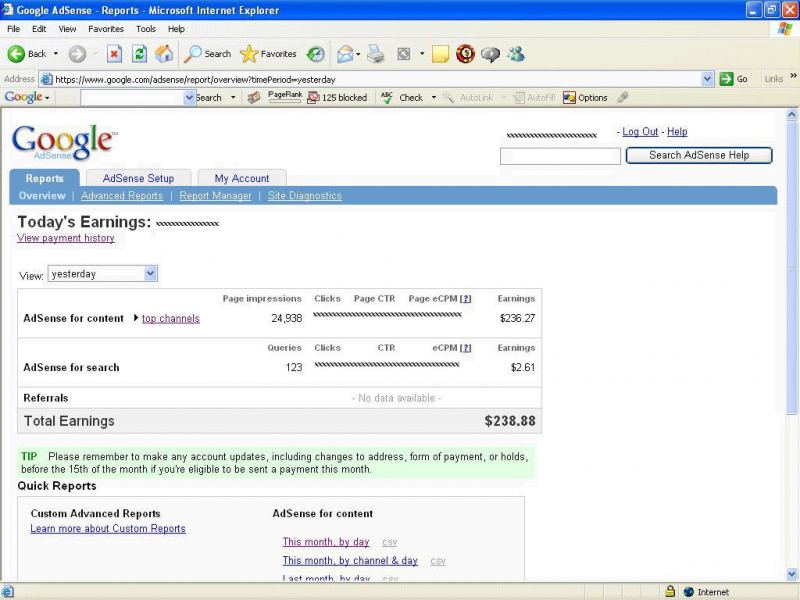Click the toolbar edit square icon
Image resolution: width=800 pixels, height=600 pixels.
click(x=404, y=54)
